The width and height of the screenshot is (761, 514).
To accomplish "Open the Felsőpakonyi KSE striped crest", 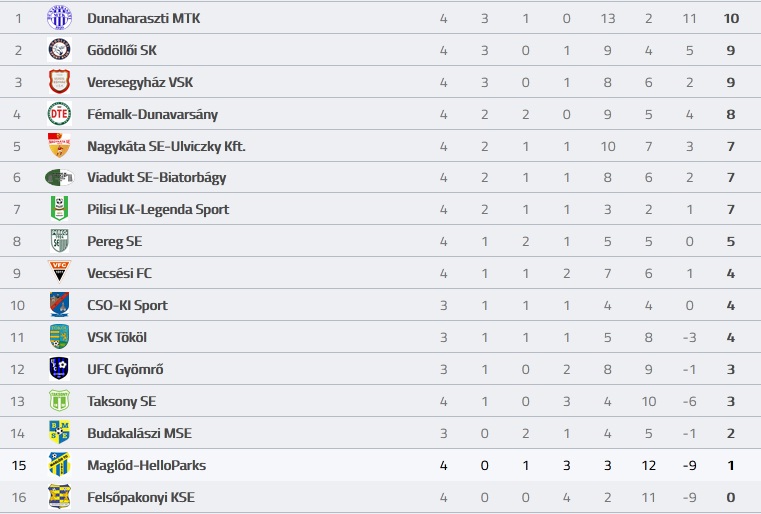I will [x=59, y=497].
